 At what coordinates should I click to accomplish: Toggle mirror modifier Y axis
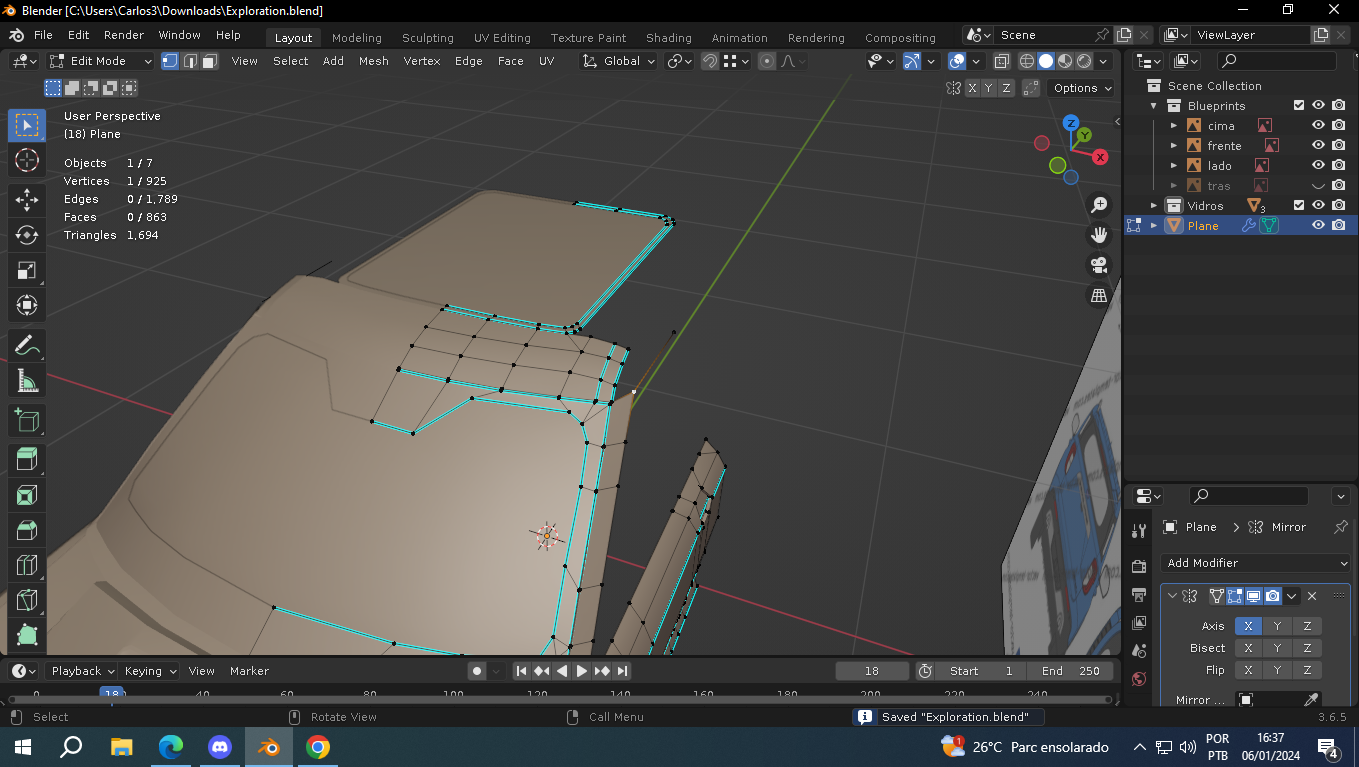[x=1277, y=626]
